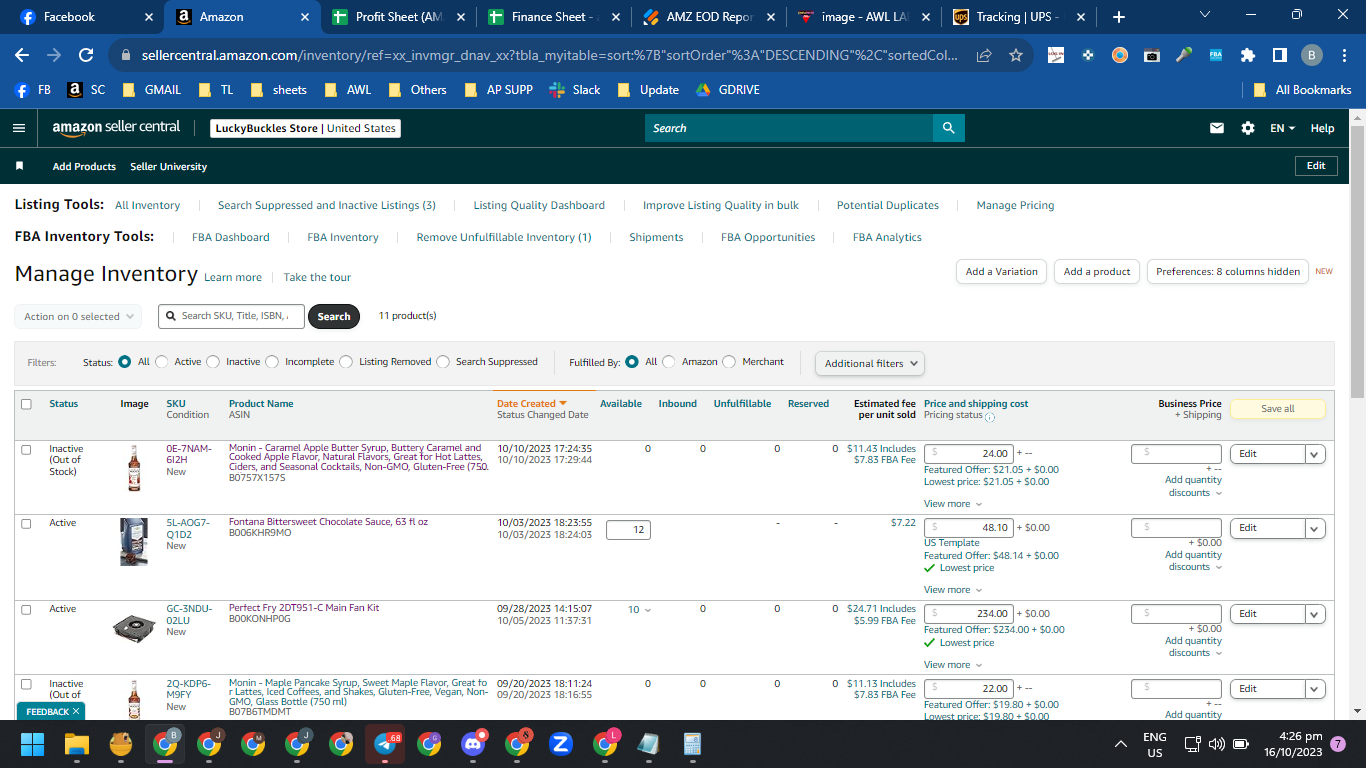Open the EN language dropdown
1366x768 pixels.
1283,128
